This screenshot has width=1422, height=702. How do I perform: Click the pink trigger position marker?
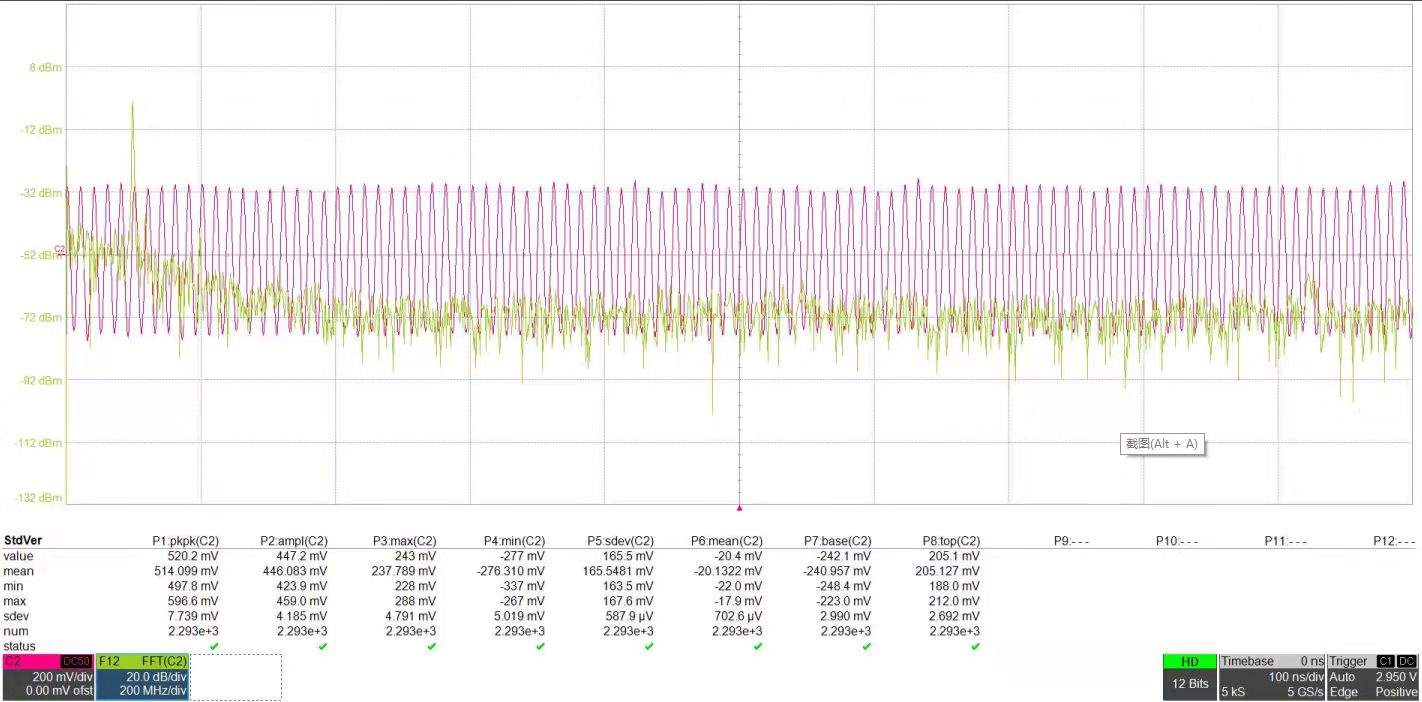coord(739,507)
